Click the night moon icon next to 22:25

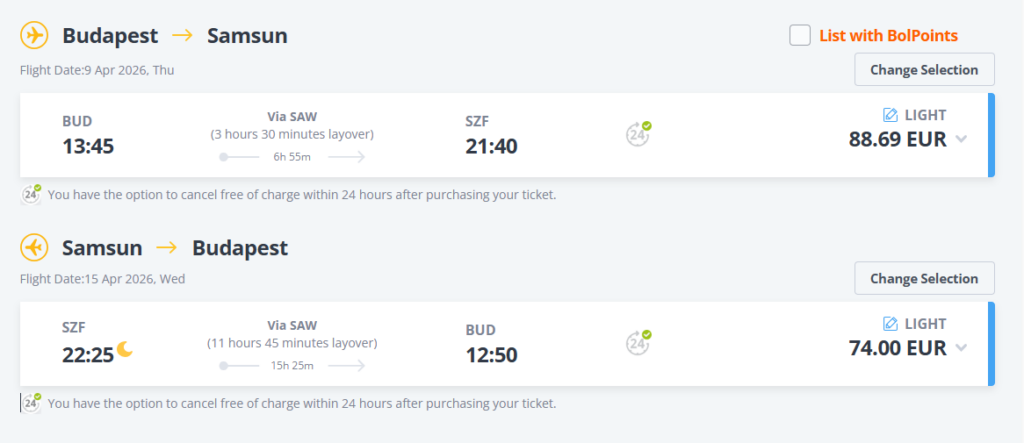pos(125,349)
